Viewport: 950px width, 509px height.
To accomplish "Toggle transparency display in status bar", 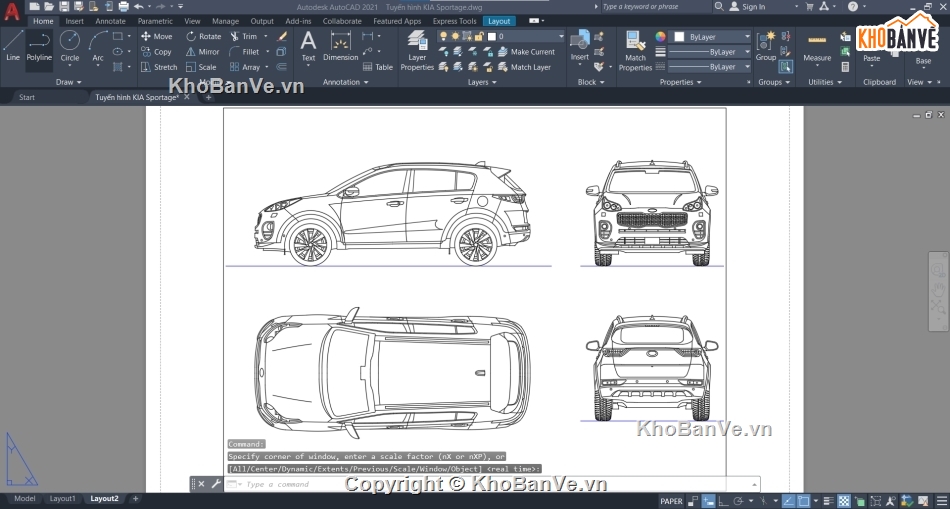I will pos(844,501).
